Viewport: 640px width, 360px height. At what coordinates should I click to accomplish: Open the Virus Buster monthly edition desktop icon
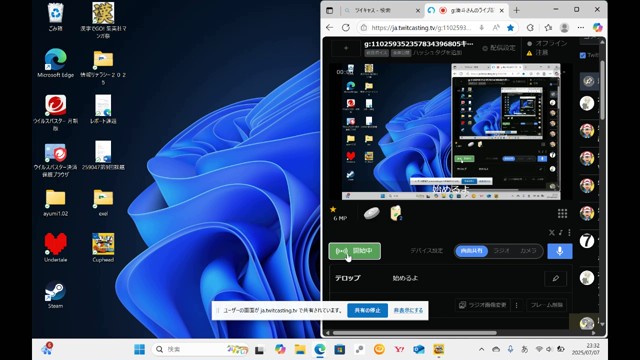[x=55, y=112]
